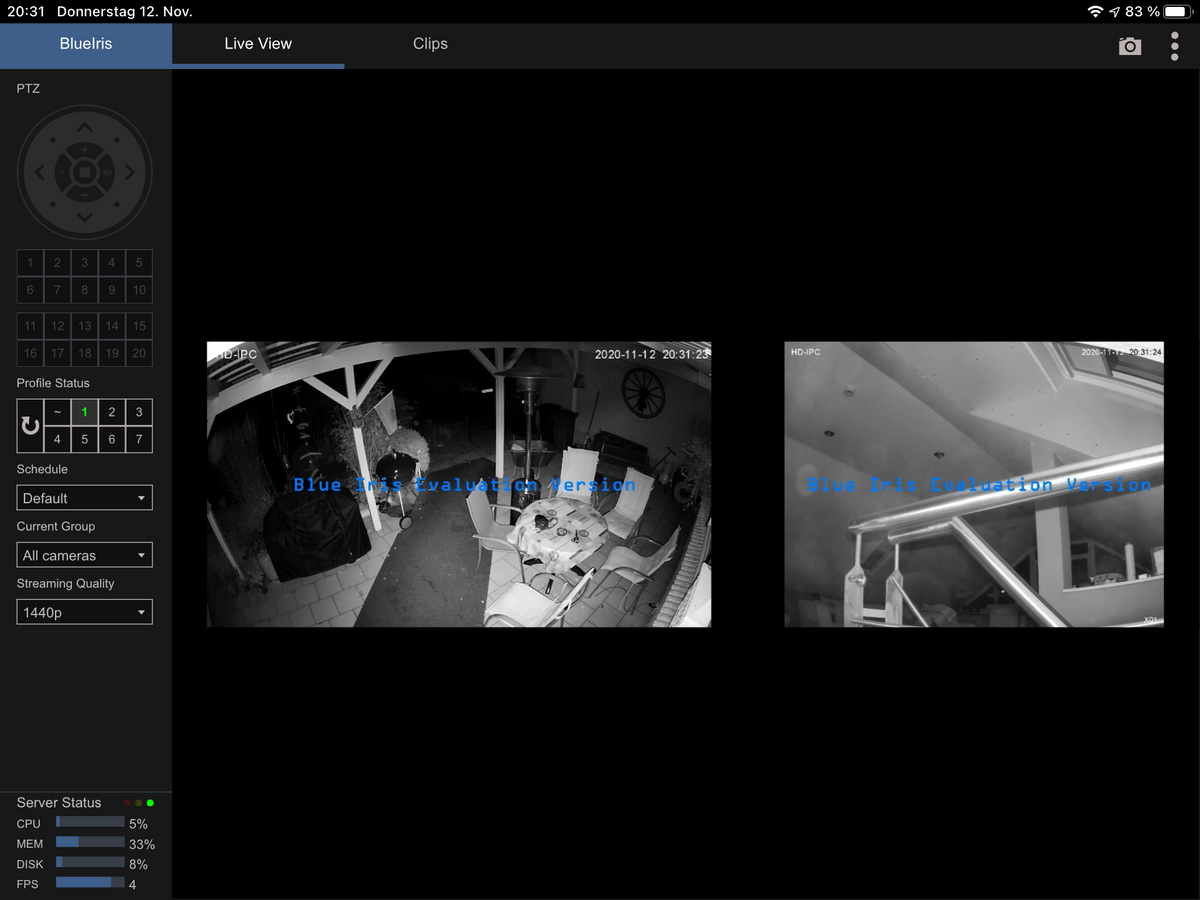This screenshot has height=900, width=1200.
Task: Pan camera right with PTZ right arrow
Action: tap(130, 173)
